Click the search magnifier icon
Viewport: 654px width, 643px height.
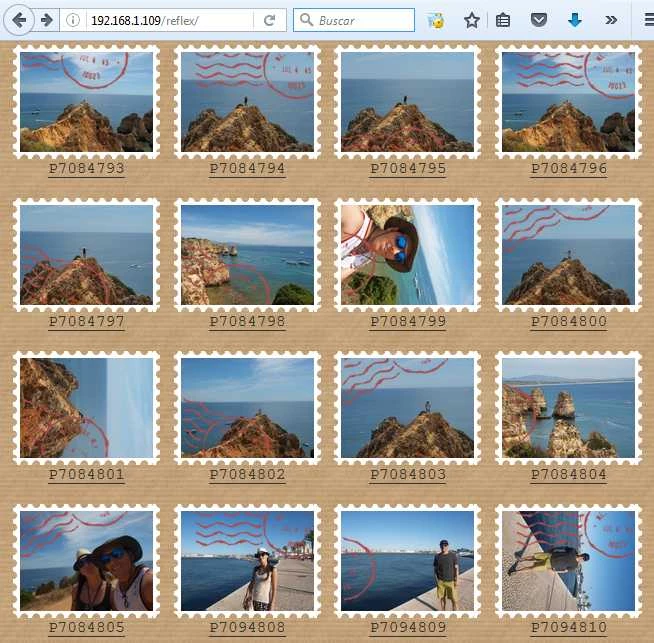307,20
